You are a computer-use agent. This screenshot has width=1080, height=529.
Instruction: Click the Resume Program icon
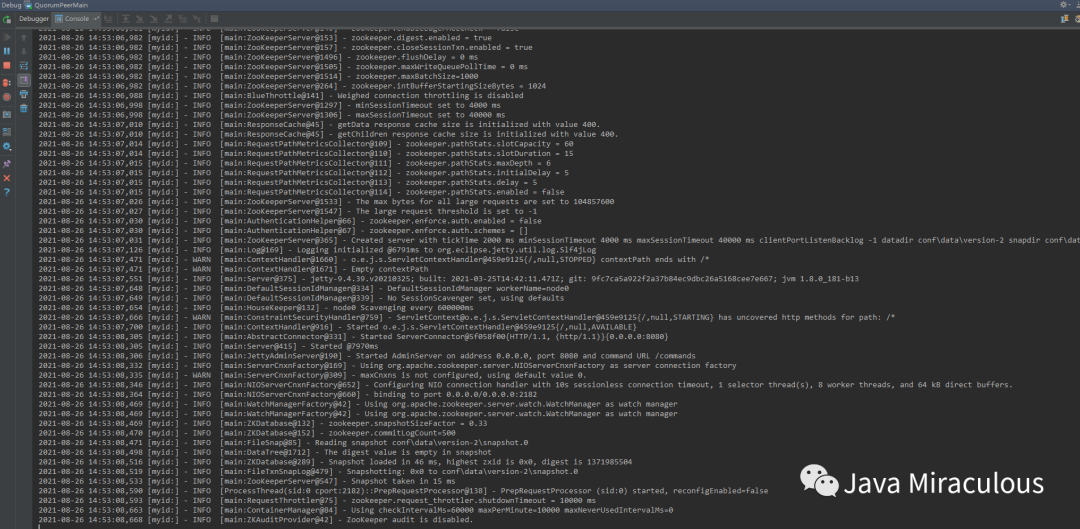(x=7, y=37)
